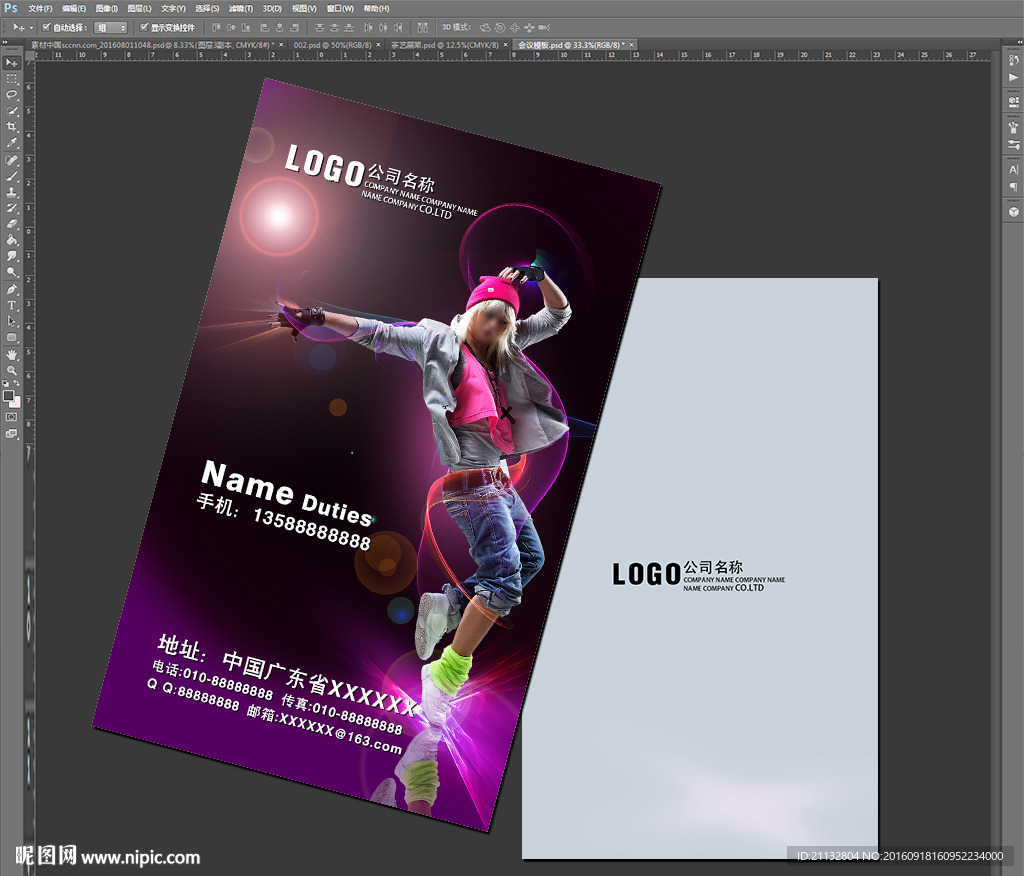Toggle the 自动选择 checkbox
Image resolution: width=1024 pixels, height=876 pixels.
pyautogui.click(x=46, y=27)
